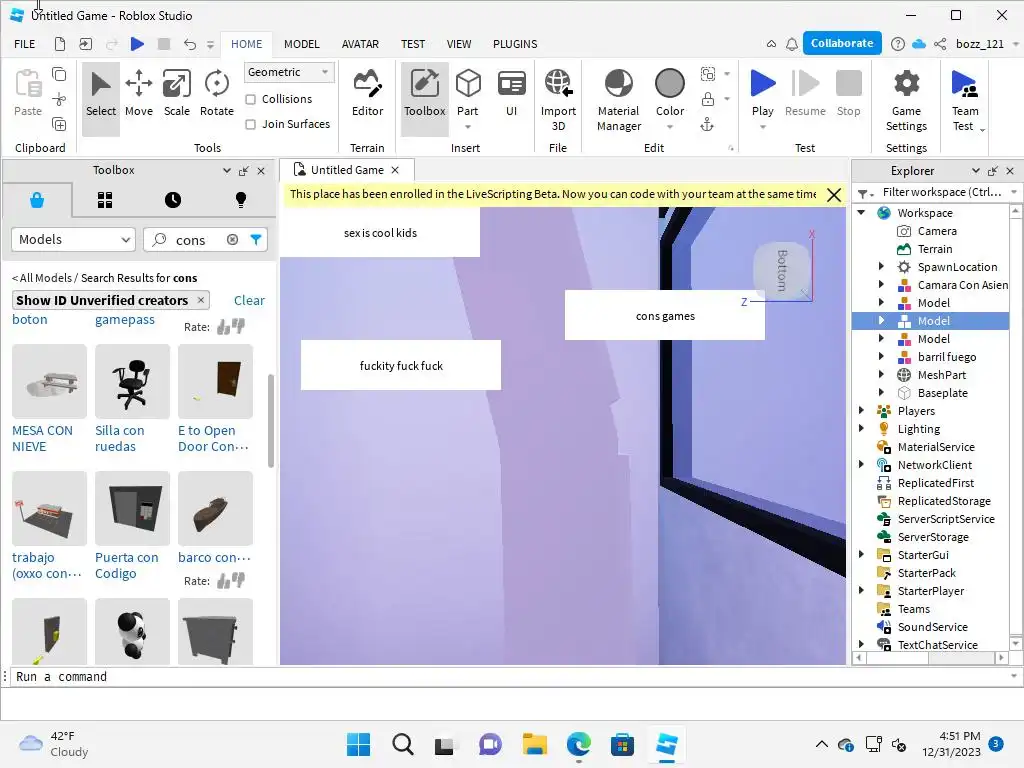Click the new file icon
Screen dimensions: 1024x768
tap(59, 44)
